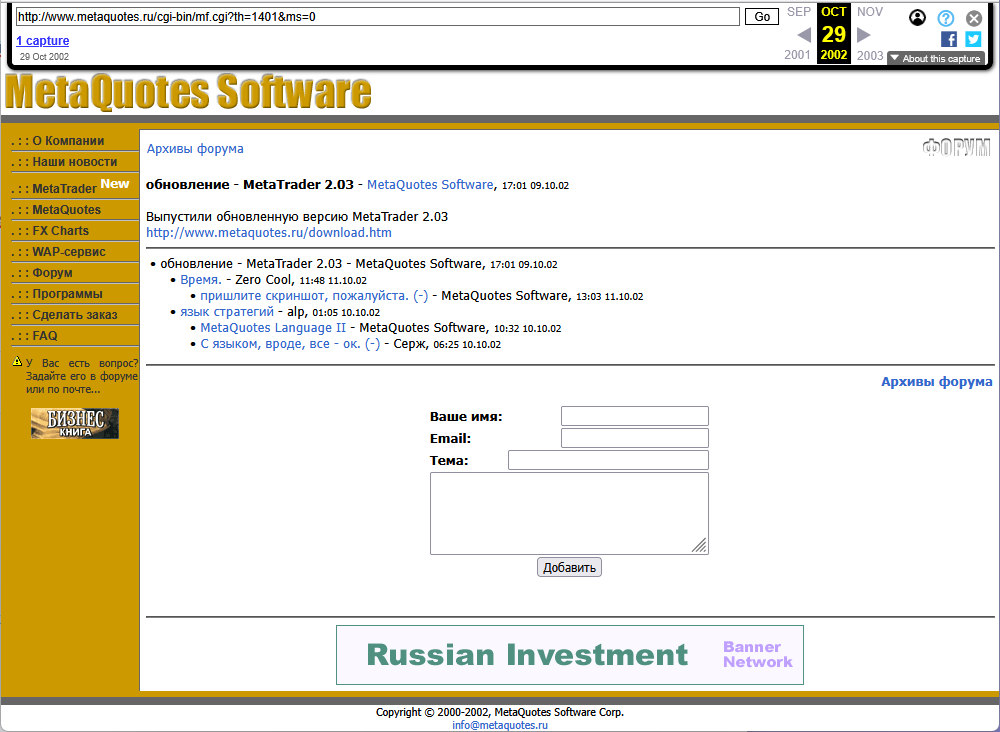
Task: Open О Компании menu item
Action: [x=68, y=141]
